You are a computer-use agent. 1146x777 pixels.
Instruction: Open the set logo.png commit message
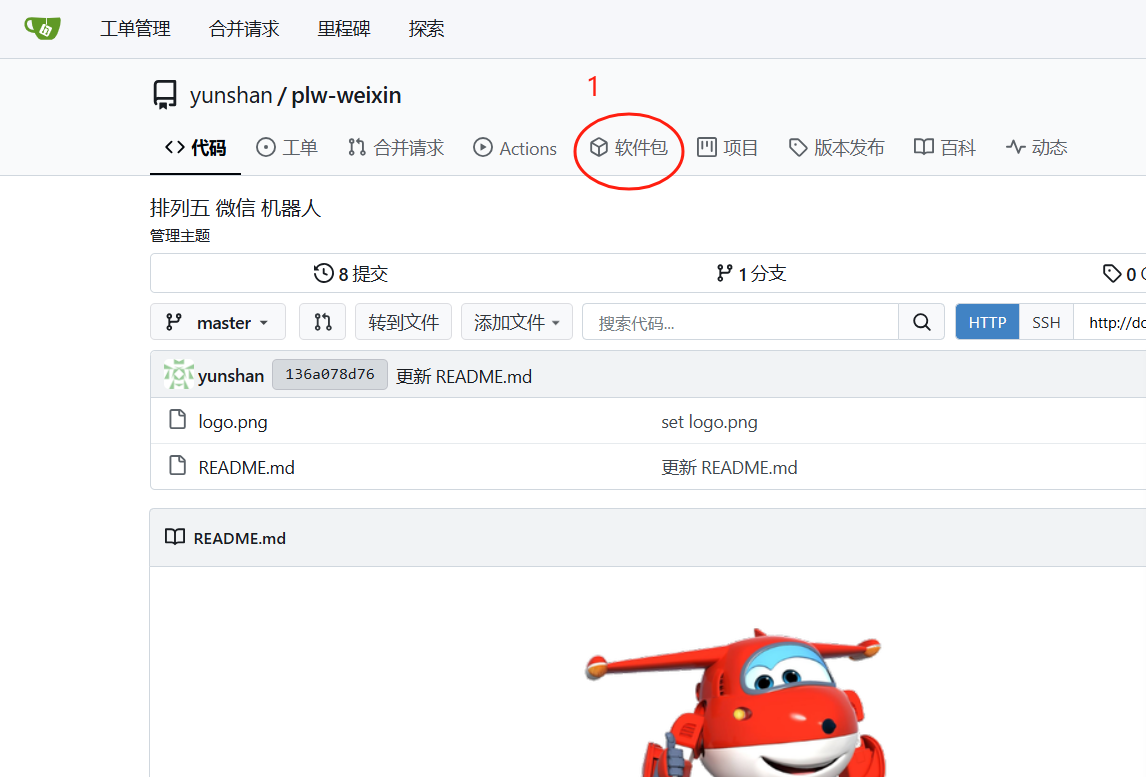click(710, 422)
